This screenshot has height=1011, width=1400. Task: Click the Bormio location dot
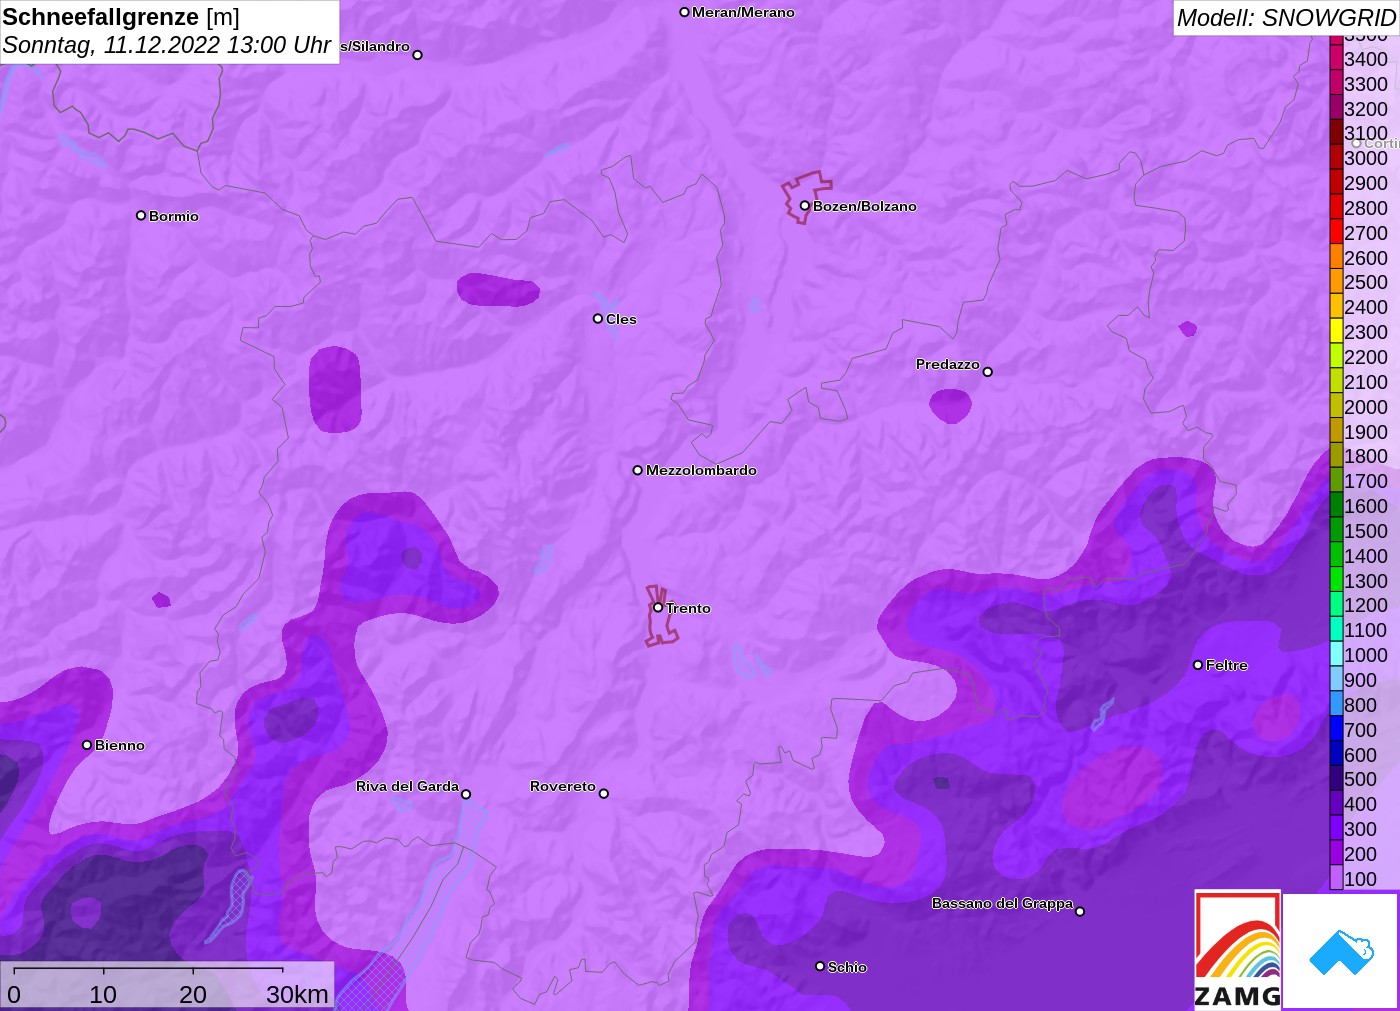point(141,215)
